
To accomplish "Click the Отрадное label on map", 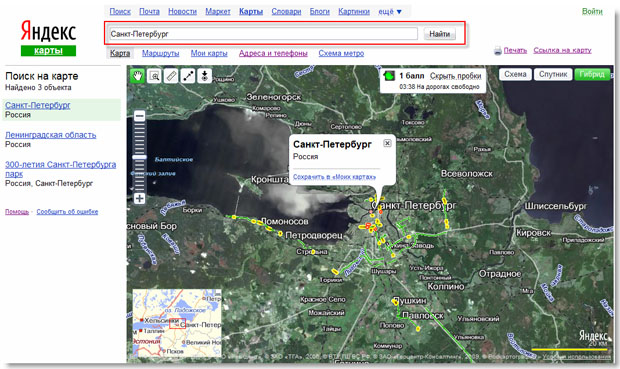I will (500, 274).
